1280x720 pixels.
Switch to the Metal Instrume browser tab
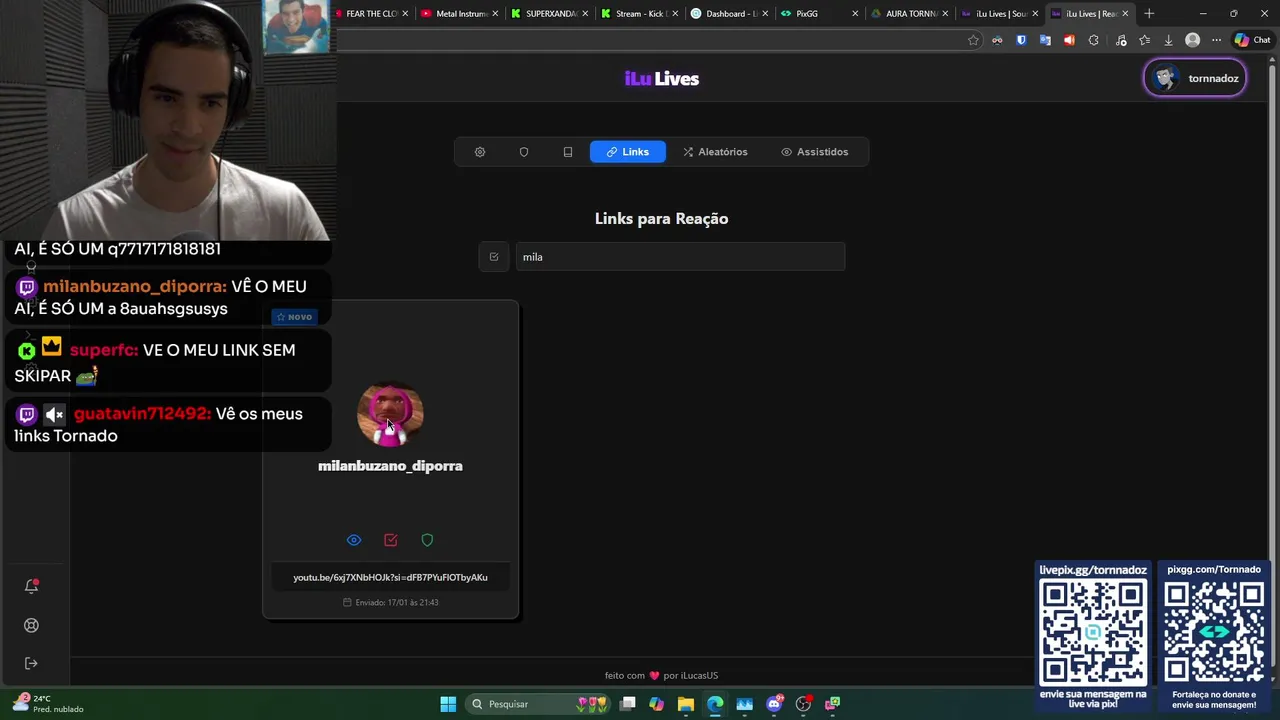click(458, 14)
